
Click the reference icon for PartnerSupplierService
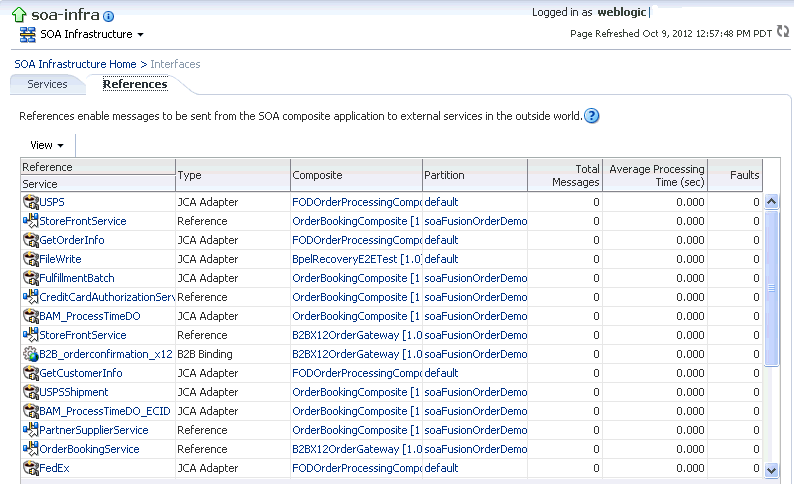pos(30,430)
